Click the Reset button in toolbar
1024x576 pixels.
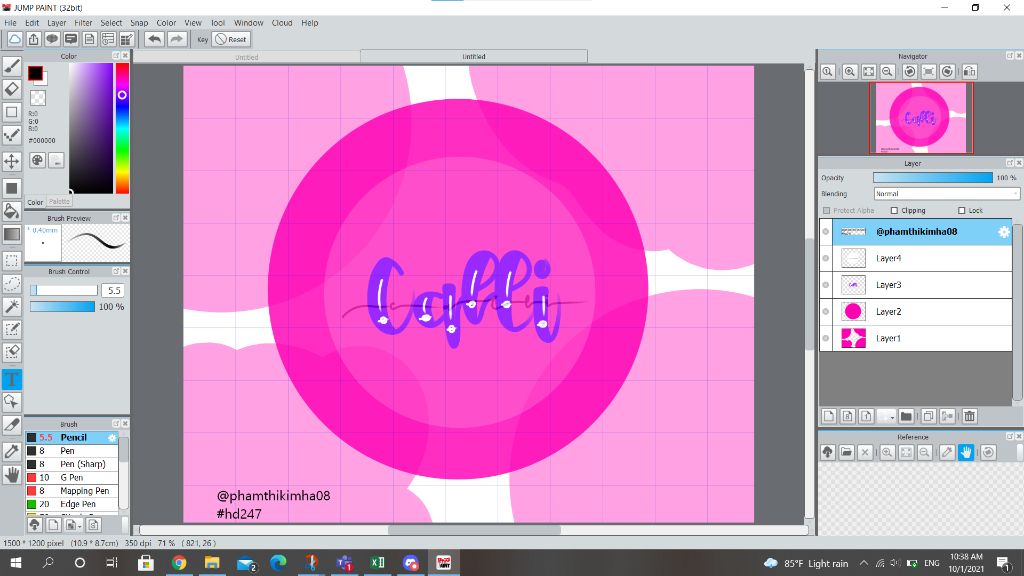[x=231, y=39]
